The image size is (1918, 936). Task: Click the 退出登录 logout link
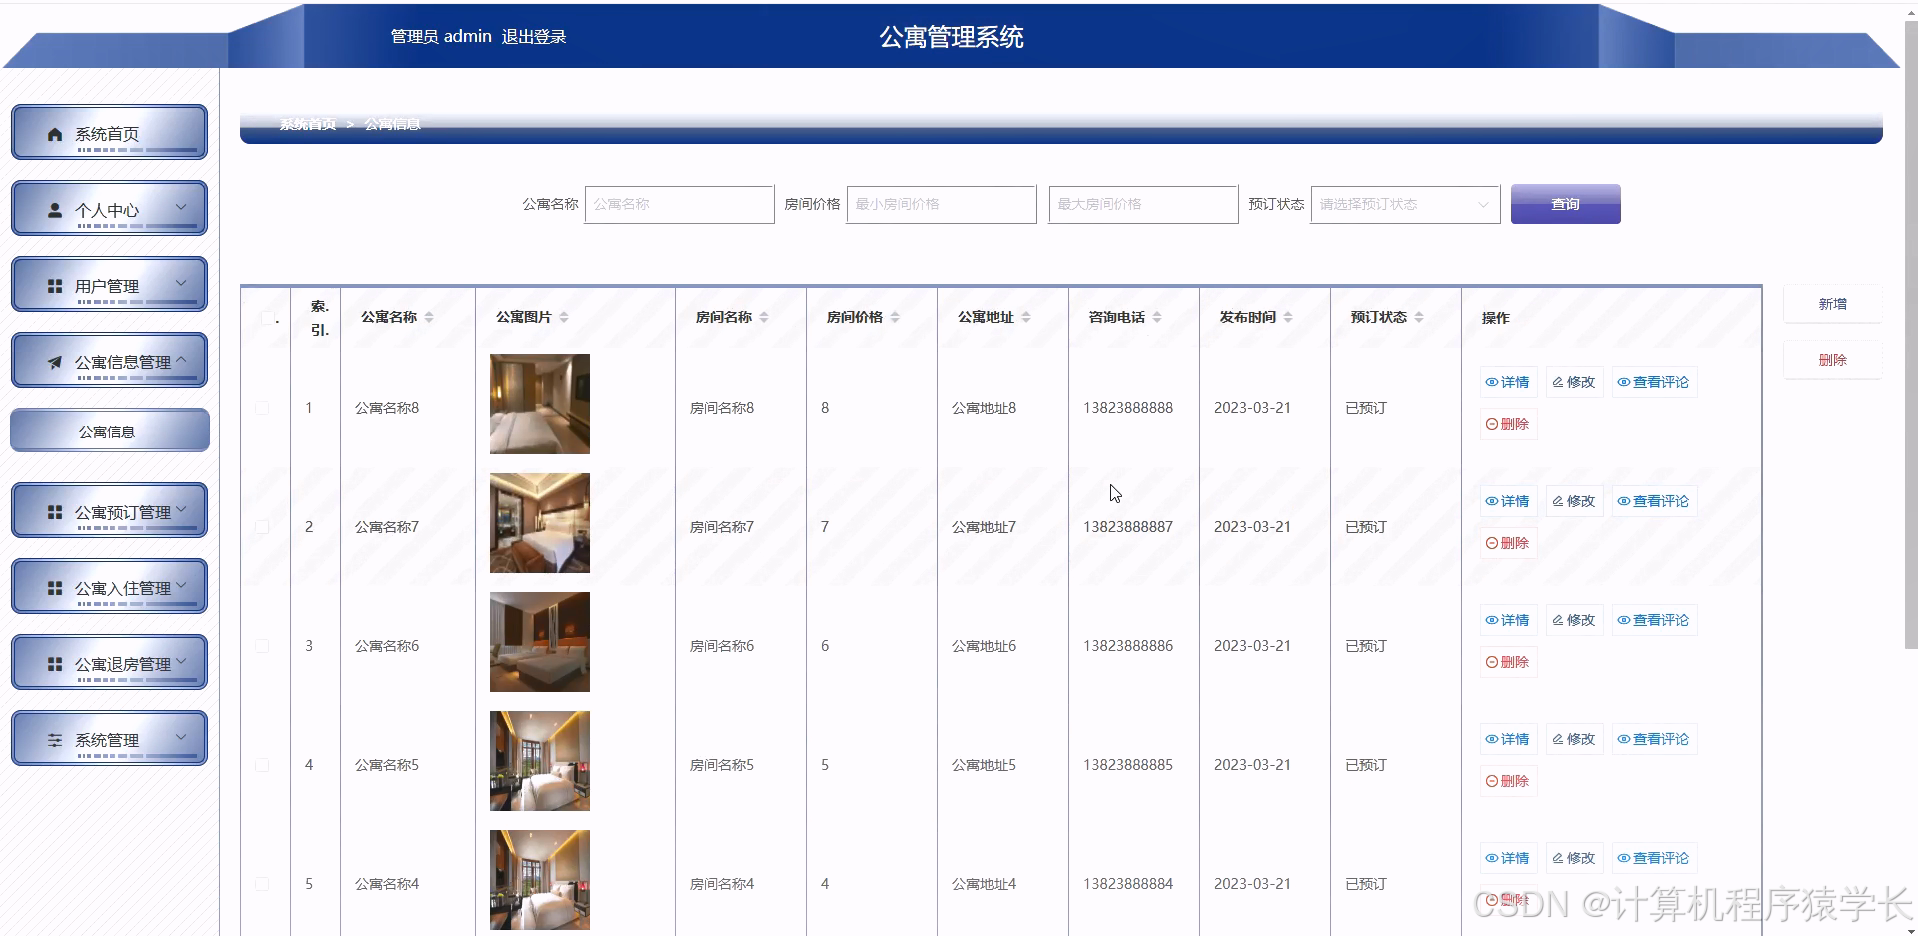click(533, 36)
